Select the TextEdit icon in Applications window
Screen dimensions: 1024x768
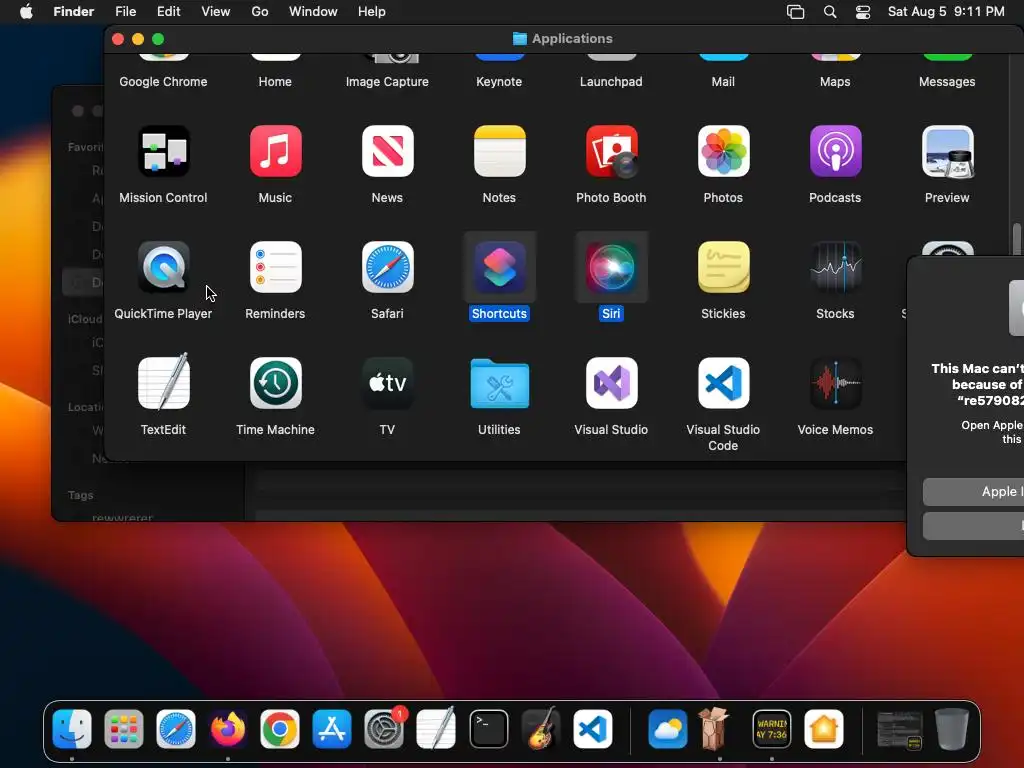163,383
